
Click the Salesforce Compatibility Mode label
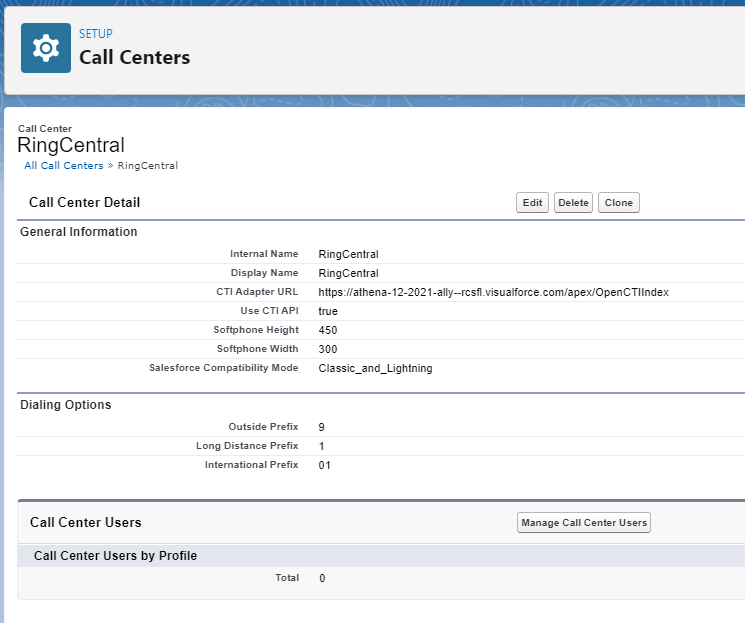pos(224,368)
